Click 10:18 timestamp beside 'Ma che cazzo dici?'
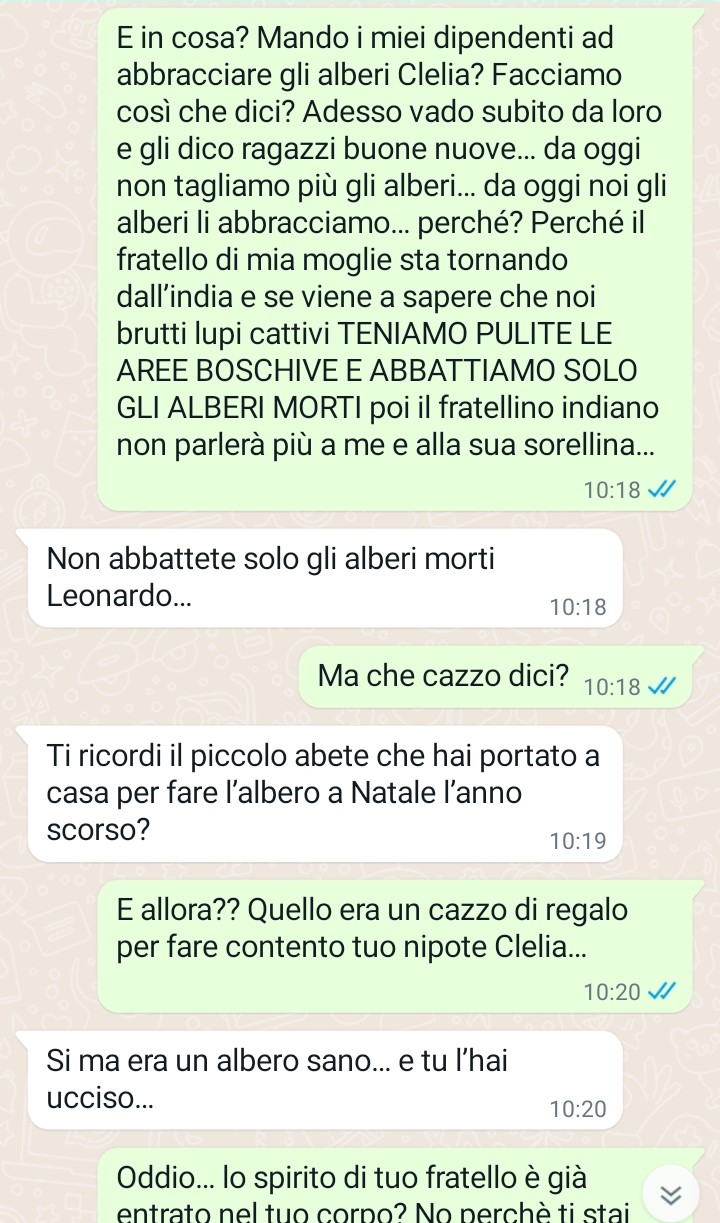Screen dimensions: 720x1223 (612, 687)
